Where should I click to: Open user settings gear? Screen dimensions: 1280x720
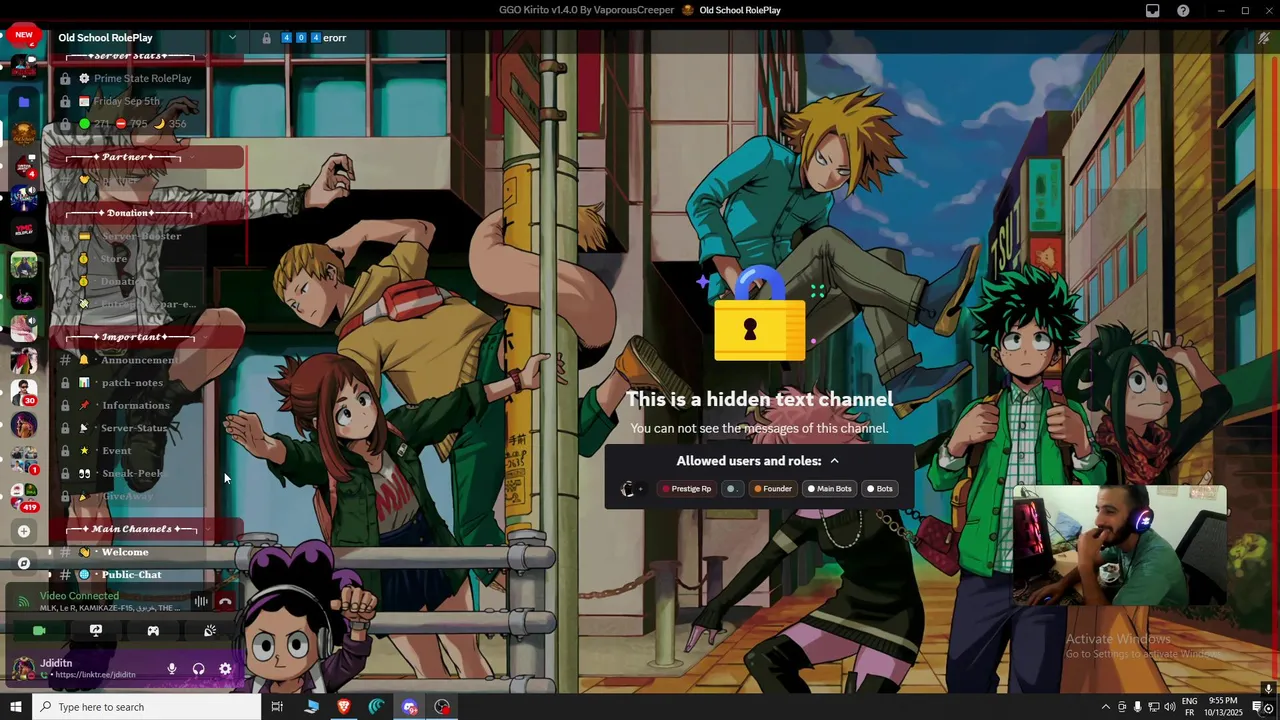(x=225, y=669)
